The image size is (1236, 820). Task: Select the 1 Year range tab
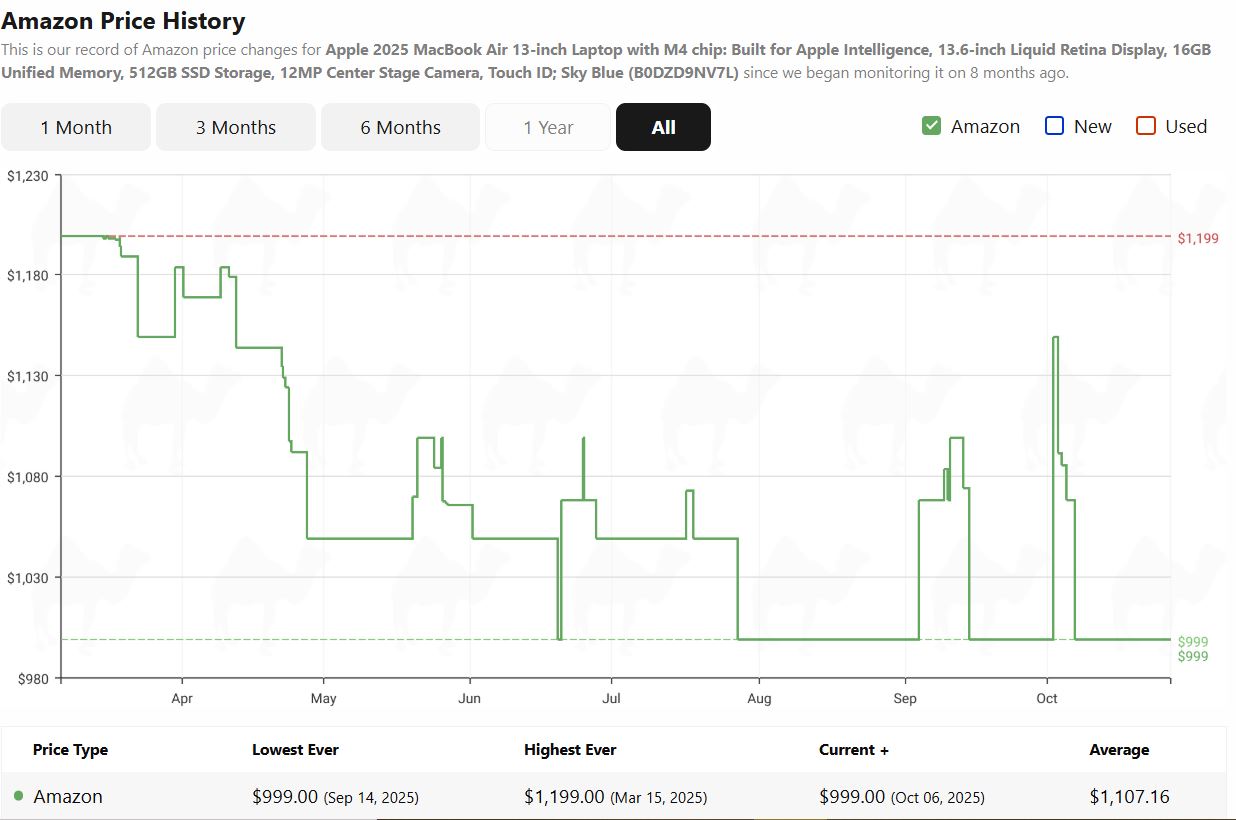point(548,127)
